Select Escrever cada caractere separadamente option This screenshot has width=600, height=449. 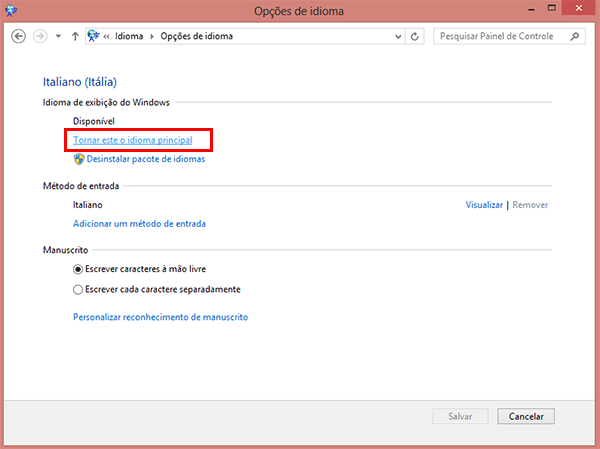[x=157, y=289]
